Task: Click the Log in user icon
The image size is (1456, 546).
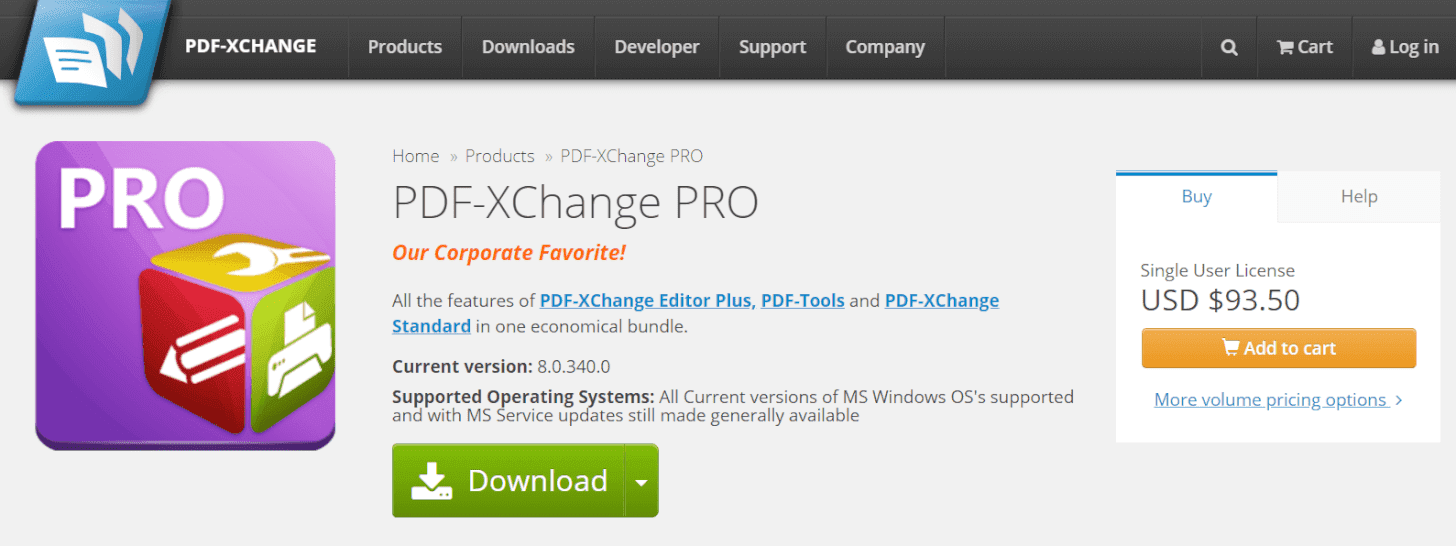Action: 1379,47
